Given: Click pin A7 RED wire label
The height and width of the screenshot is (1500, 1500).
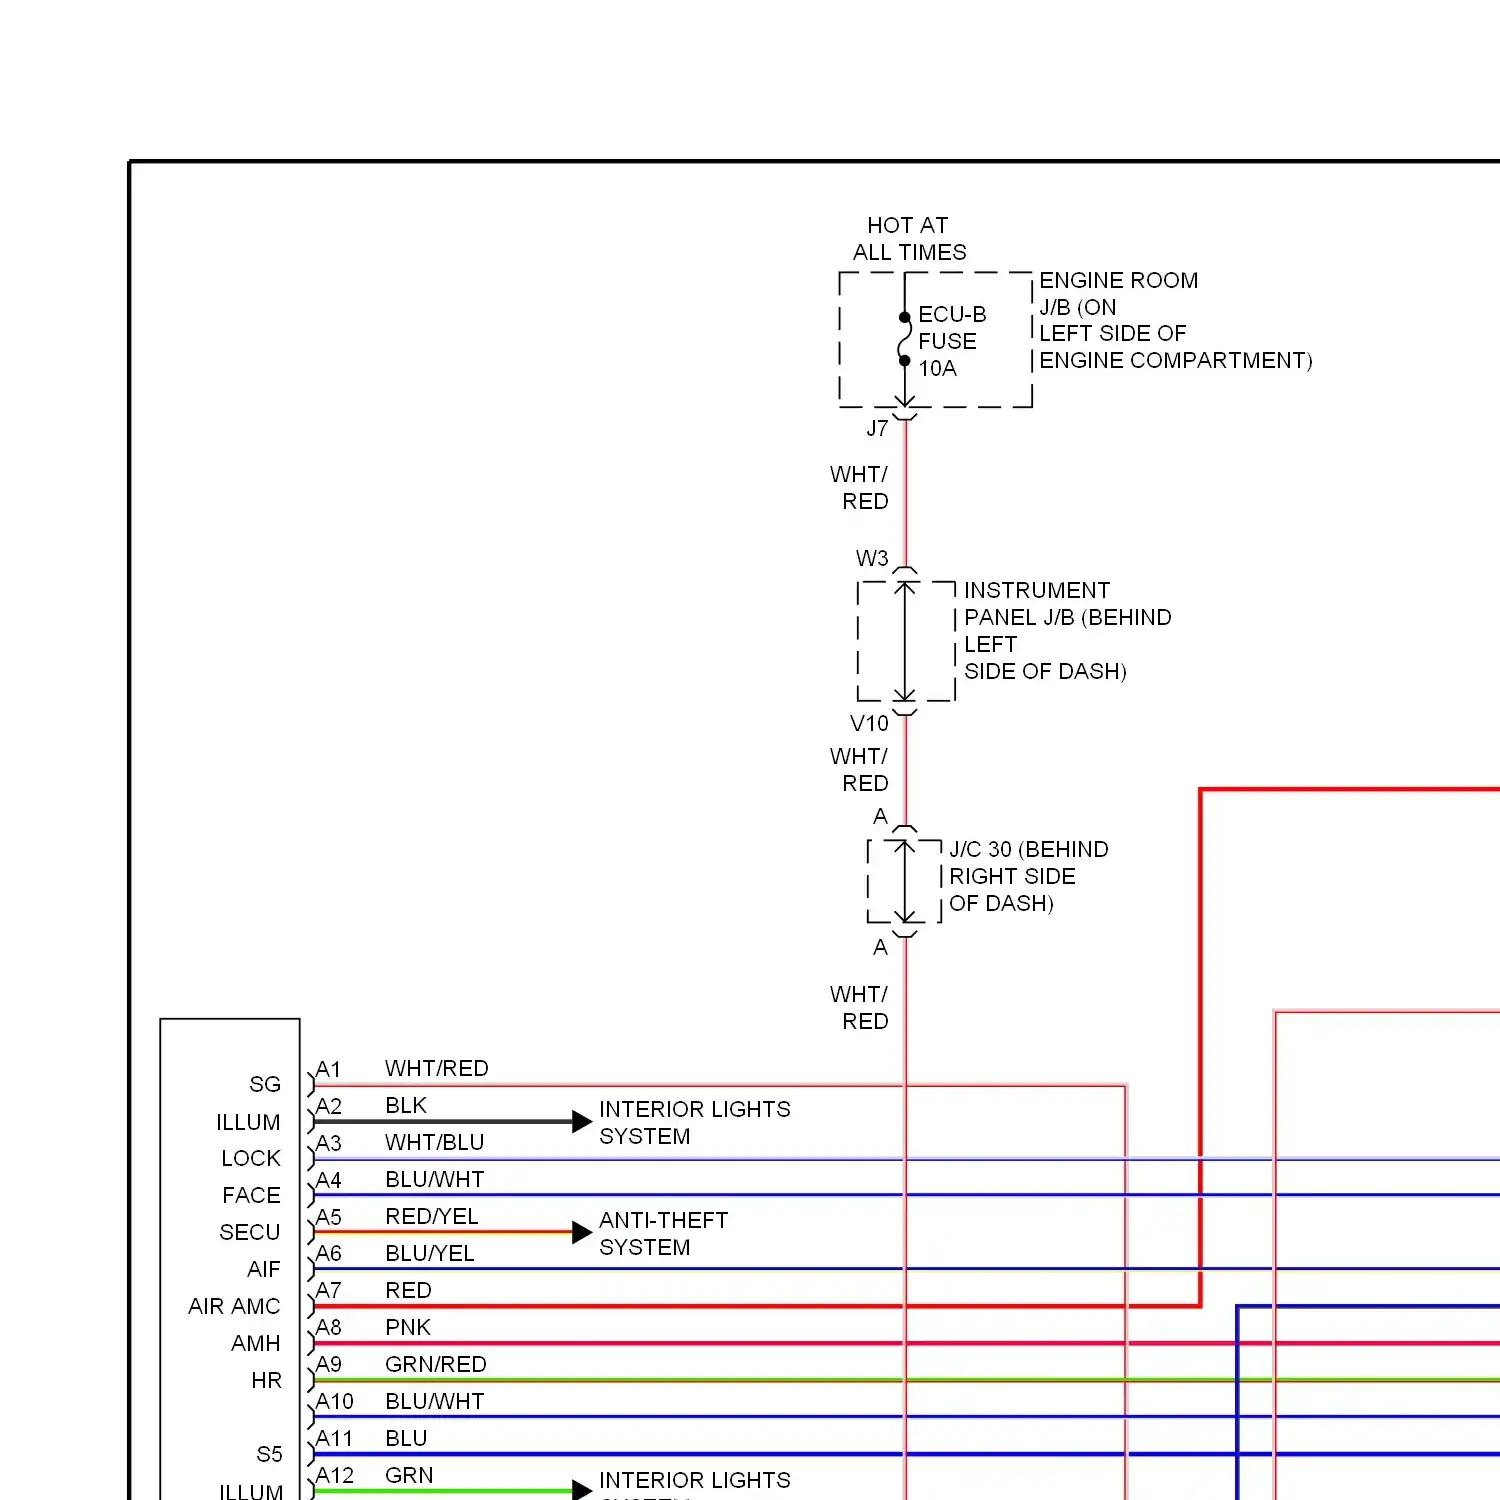Looking at the screenshot, I should click(x=408, y=1291).
